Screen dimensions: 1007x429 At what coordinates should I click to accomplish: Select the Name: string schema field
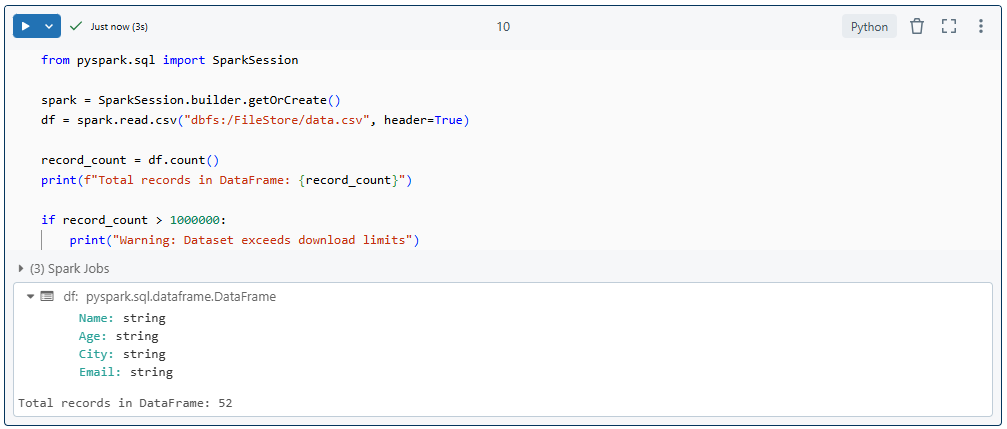[x=122, y=318]
